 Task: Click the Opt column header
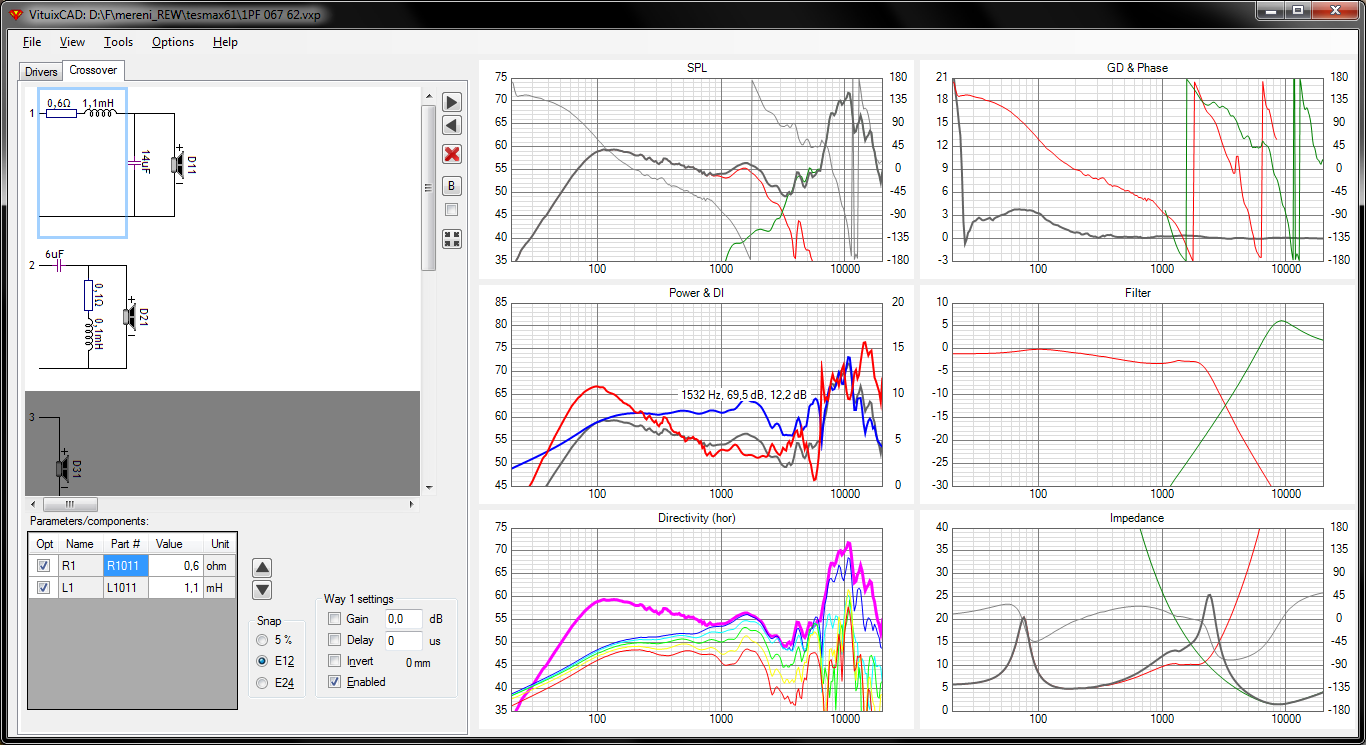click(43, 544)
